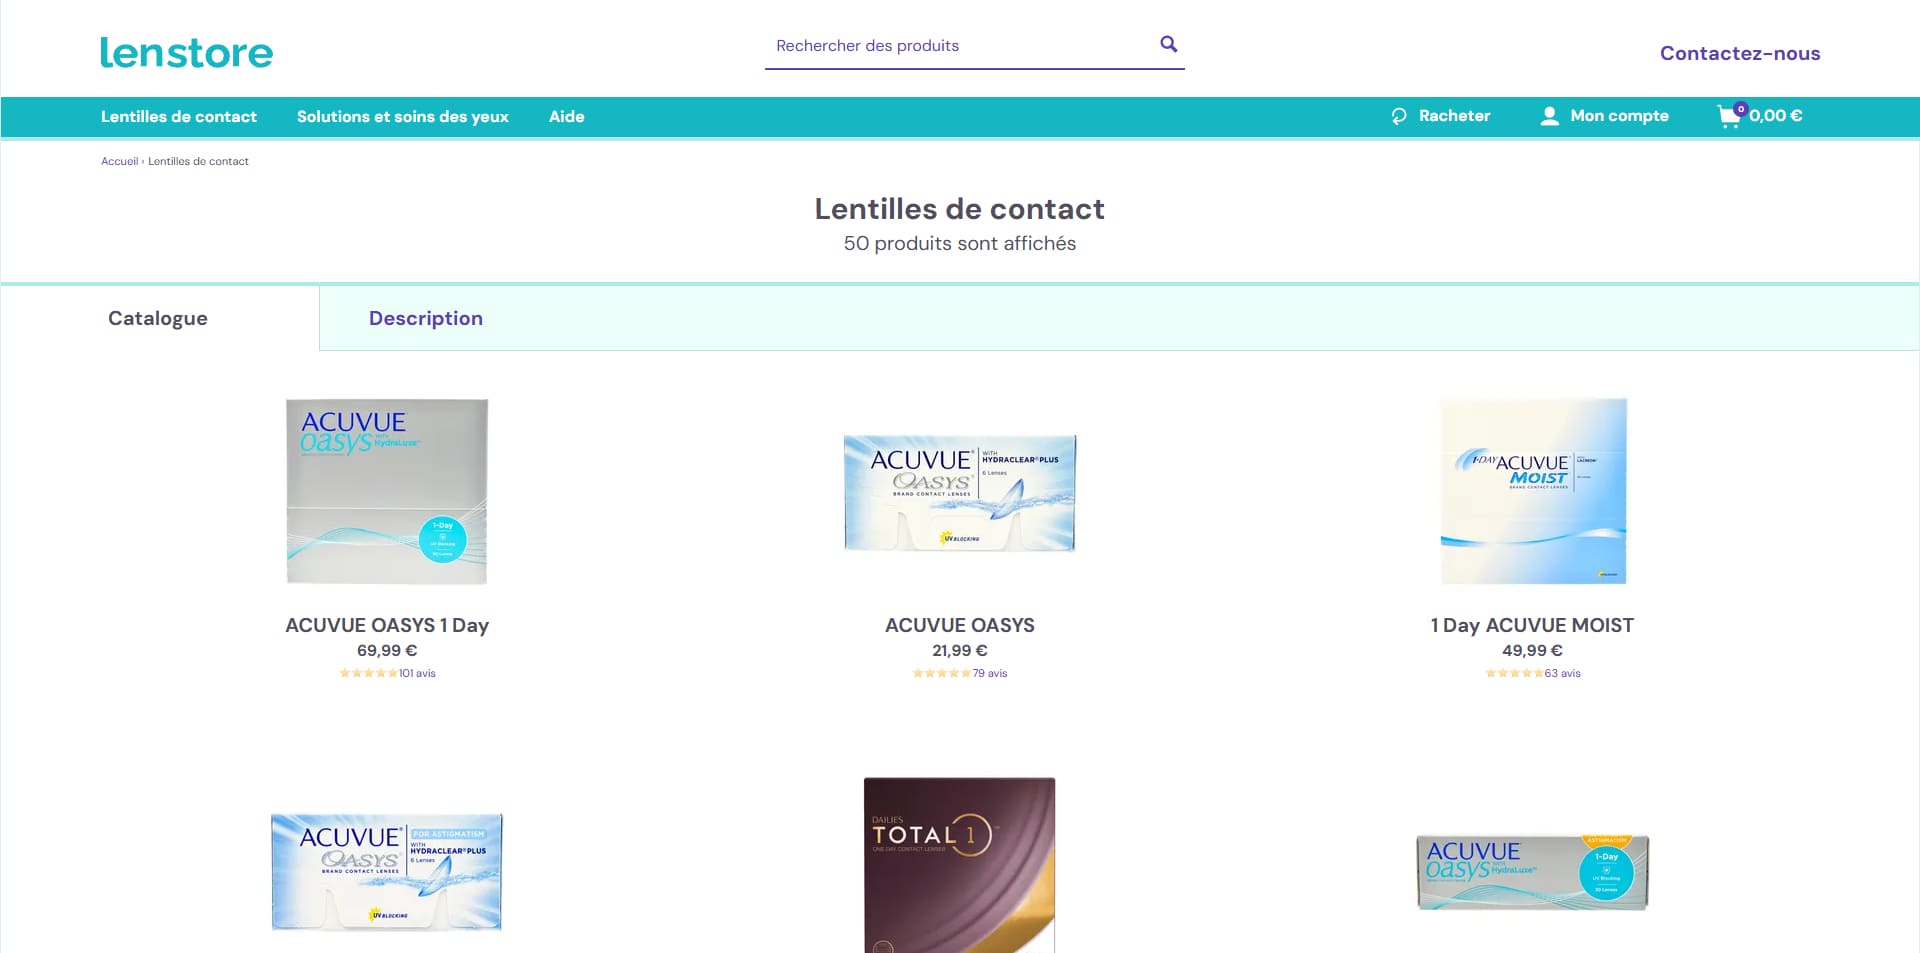
Task: Click the ACUVUE OASYS title above 21,99 €
Action: pos(960,625)
